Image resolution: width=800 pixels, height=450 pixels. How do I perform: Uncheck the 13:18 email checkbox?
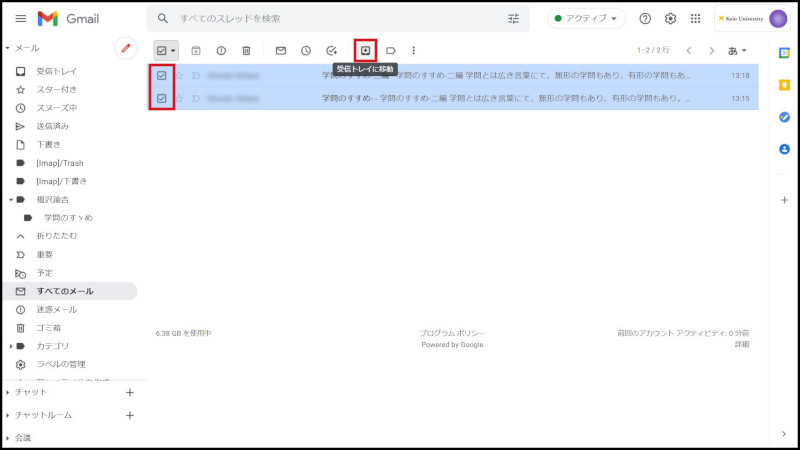pos(162,75)
